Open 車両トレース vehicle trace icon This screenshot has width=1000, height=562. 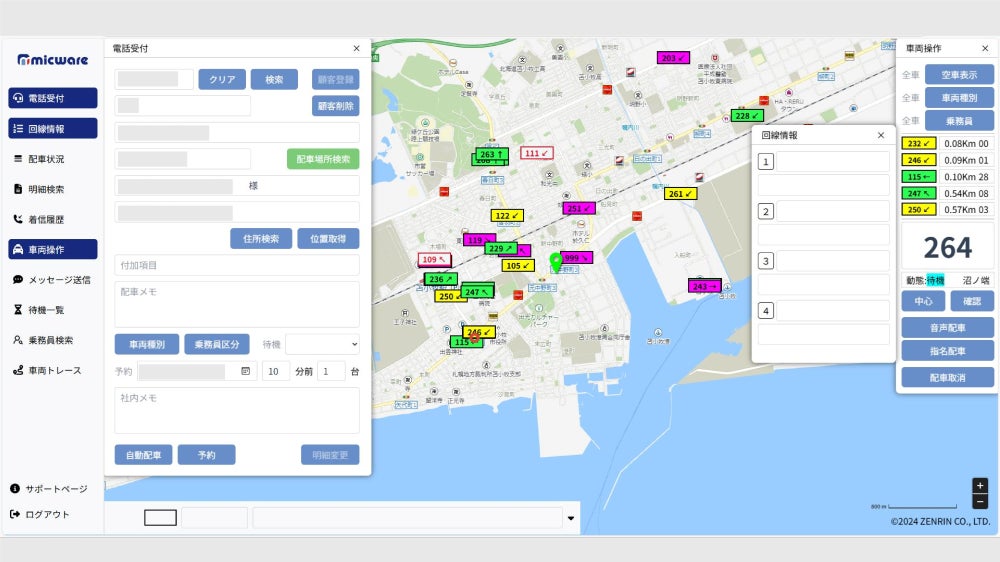18,370
